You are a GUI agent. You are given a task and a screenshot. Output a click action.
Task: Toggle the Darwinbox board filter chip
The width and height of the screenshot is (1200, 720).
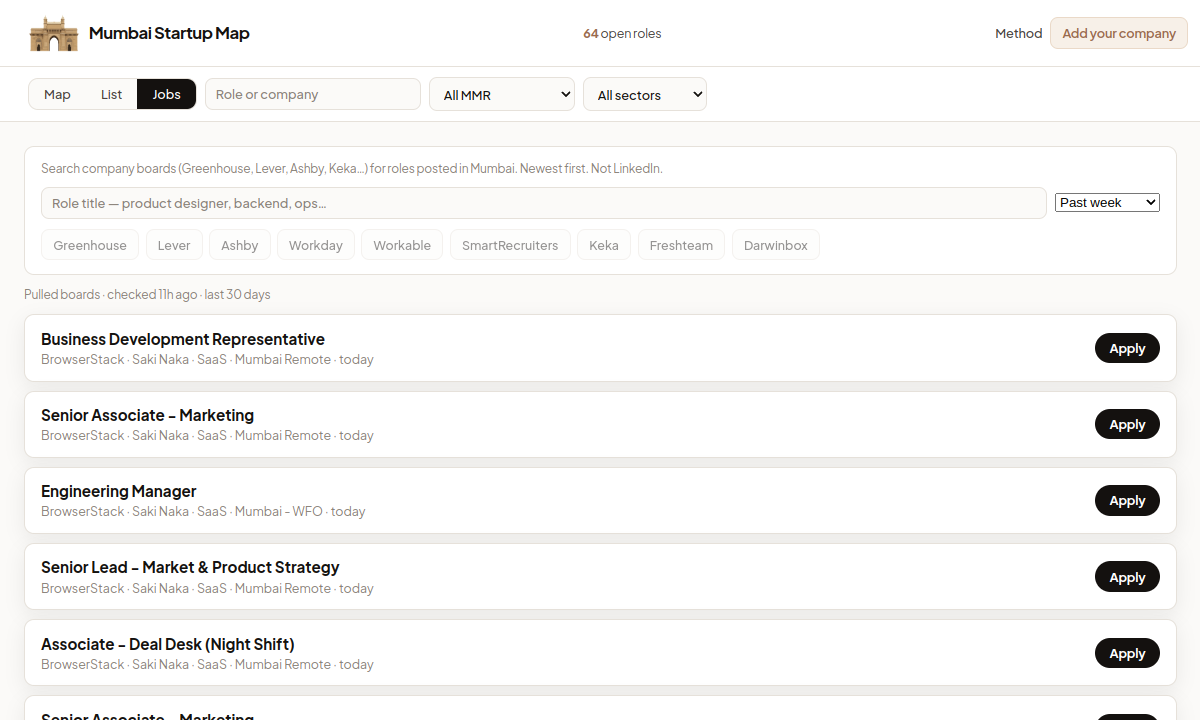[776, 245]
